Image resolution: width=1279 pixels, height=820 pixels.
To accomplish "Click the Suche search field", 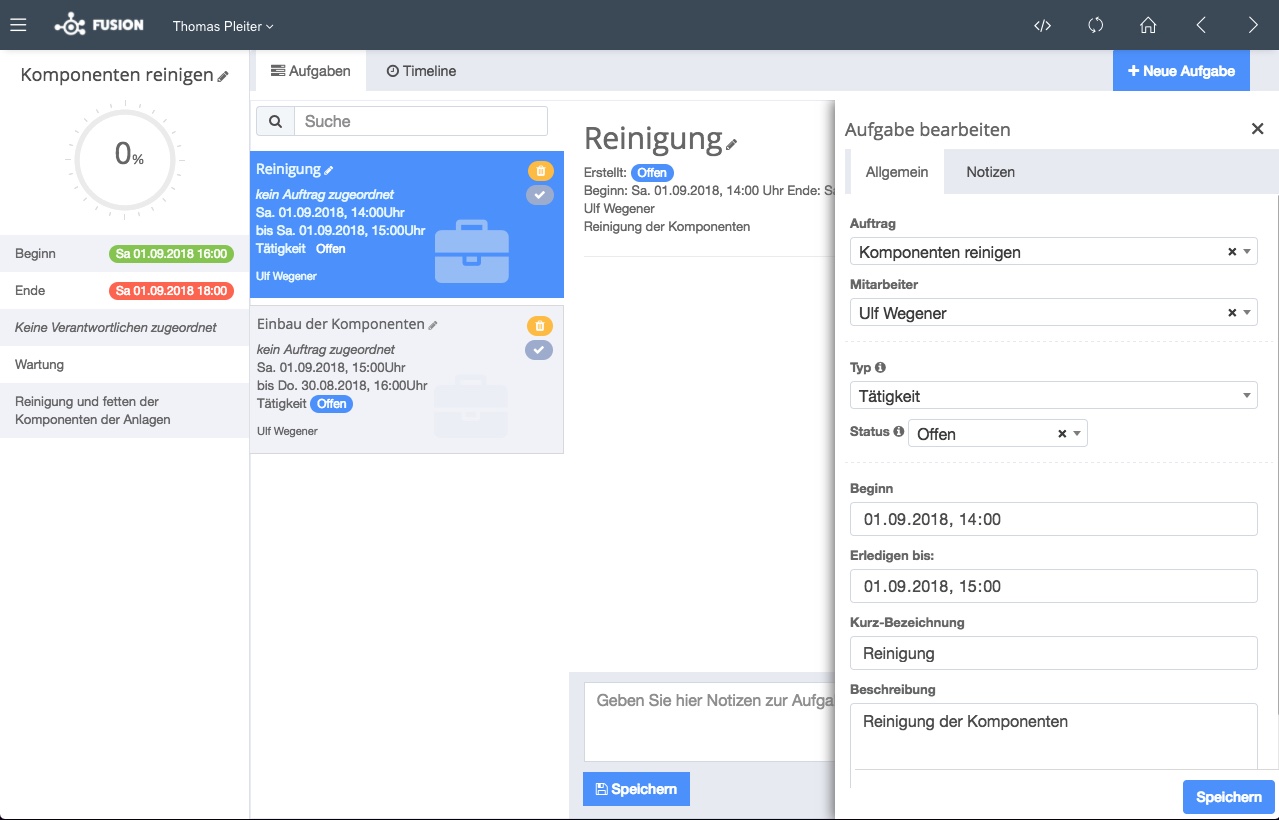I will tap(421, 121).
